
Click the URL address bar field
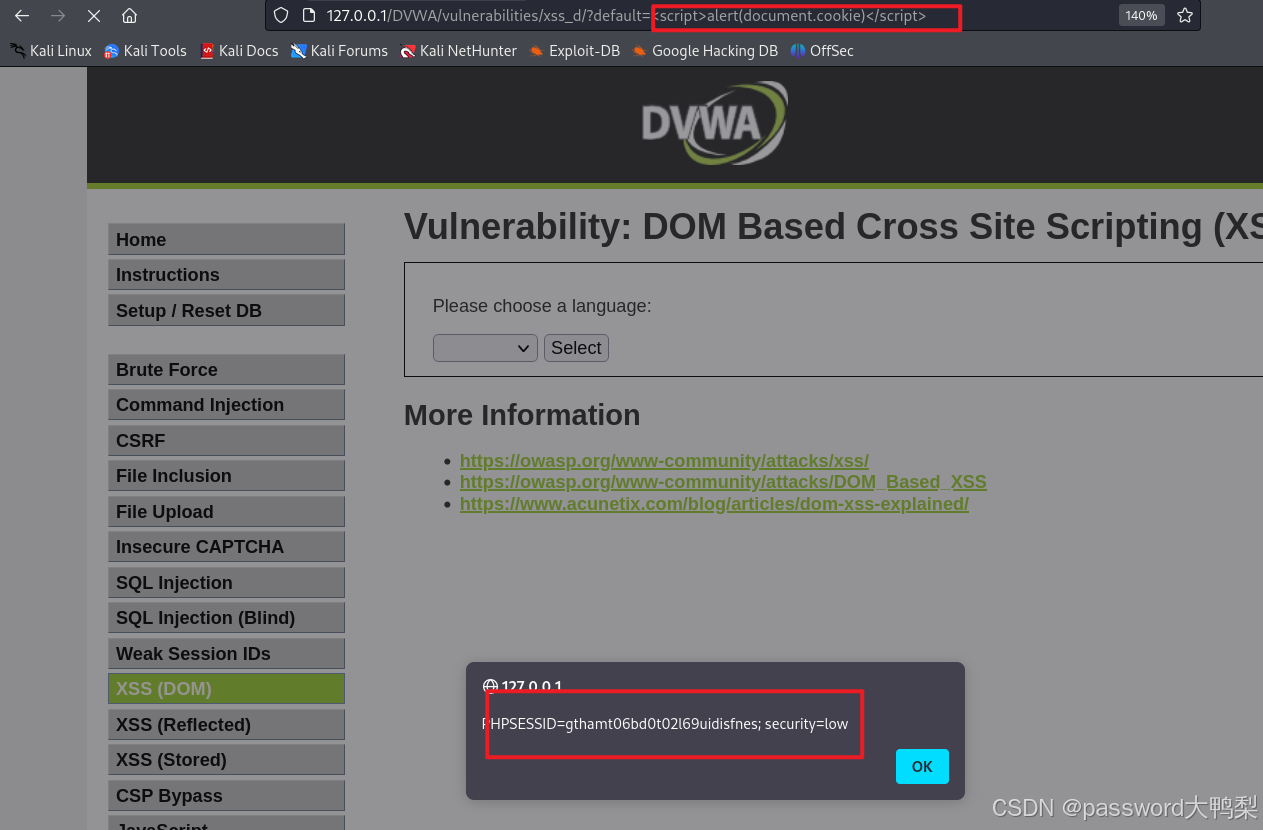coord(733,16)
